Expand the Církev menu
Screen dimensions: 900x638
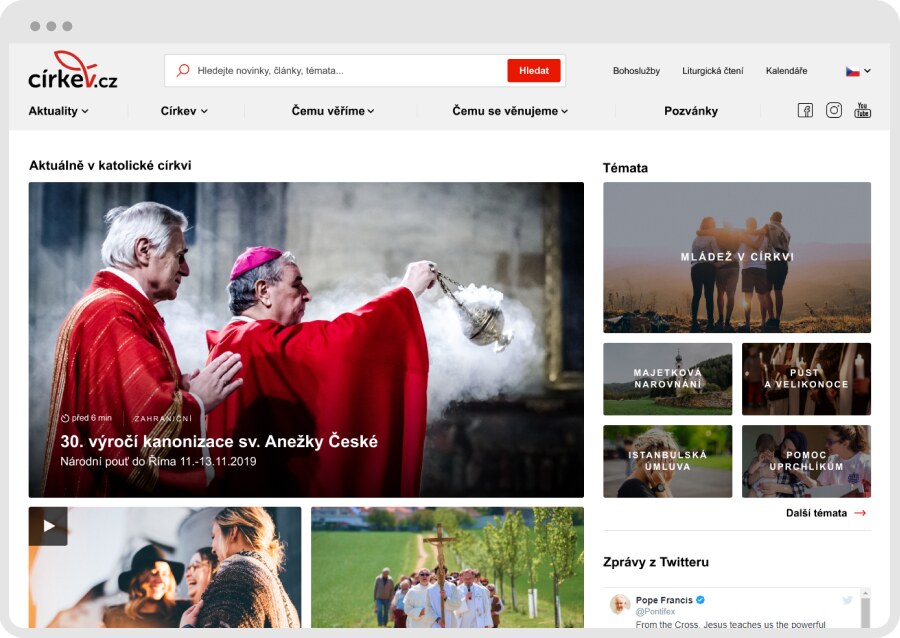coord(184,111)
